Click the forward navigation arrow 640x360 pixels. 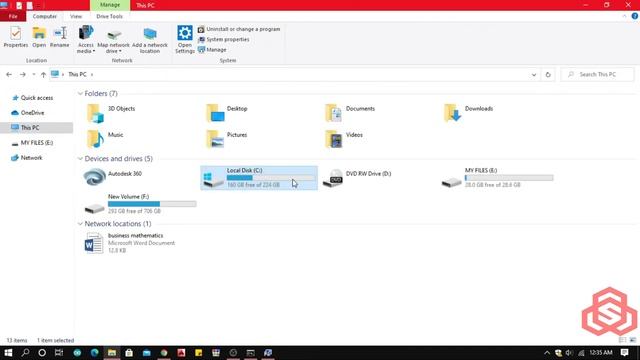23,75
